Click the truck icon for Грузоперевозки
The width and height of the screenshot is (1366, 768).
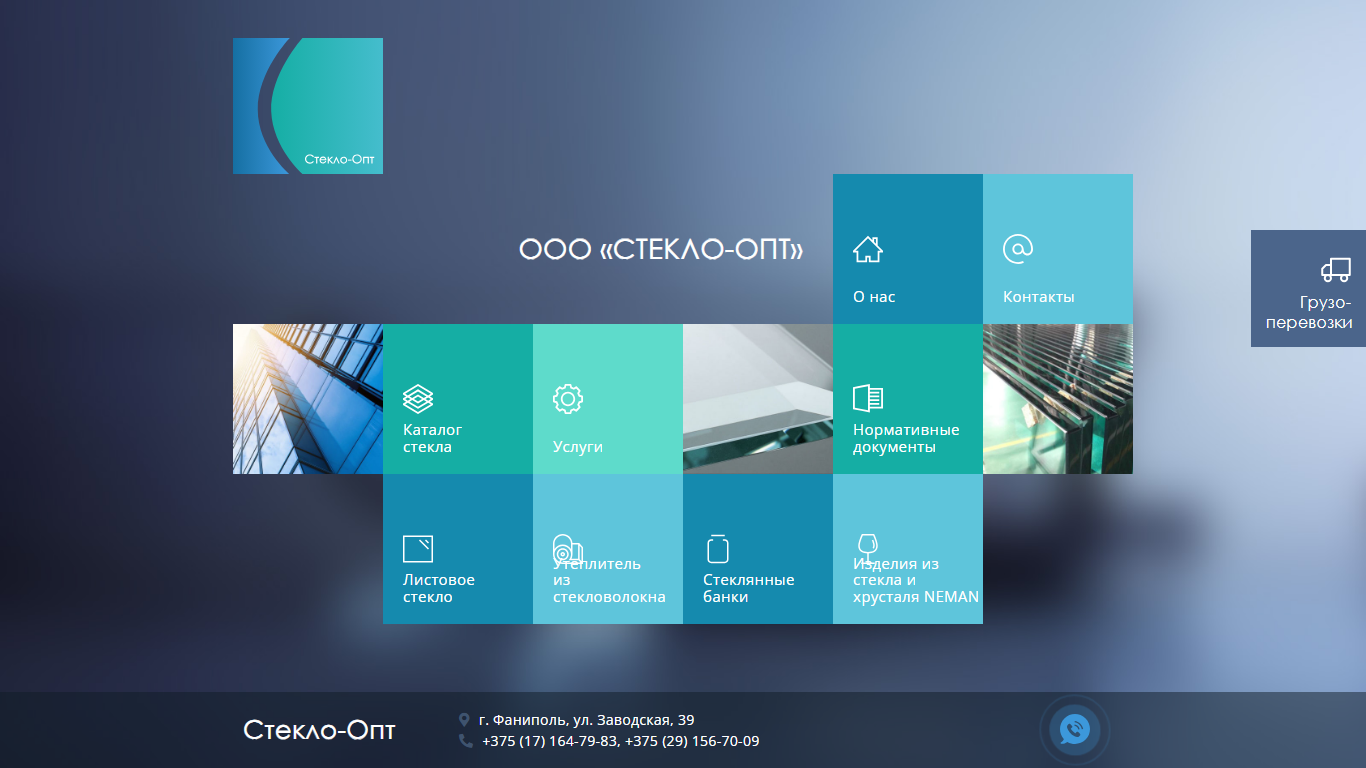click(x=1336, y=269)
